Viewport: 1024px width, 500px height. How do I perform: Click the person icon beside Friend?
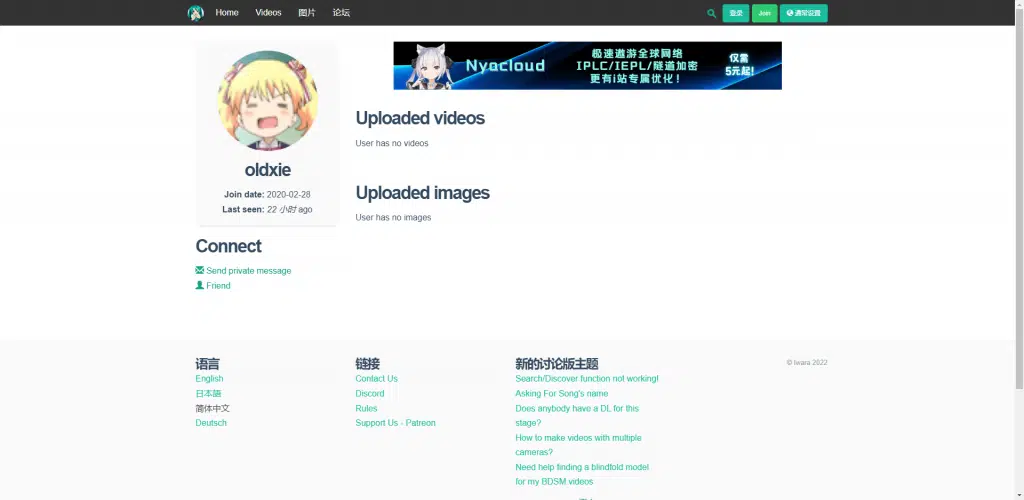[x=200, y=285]
